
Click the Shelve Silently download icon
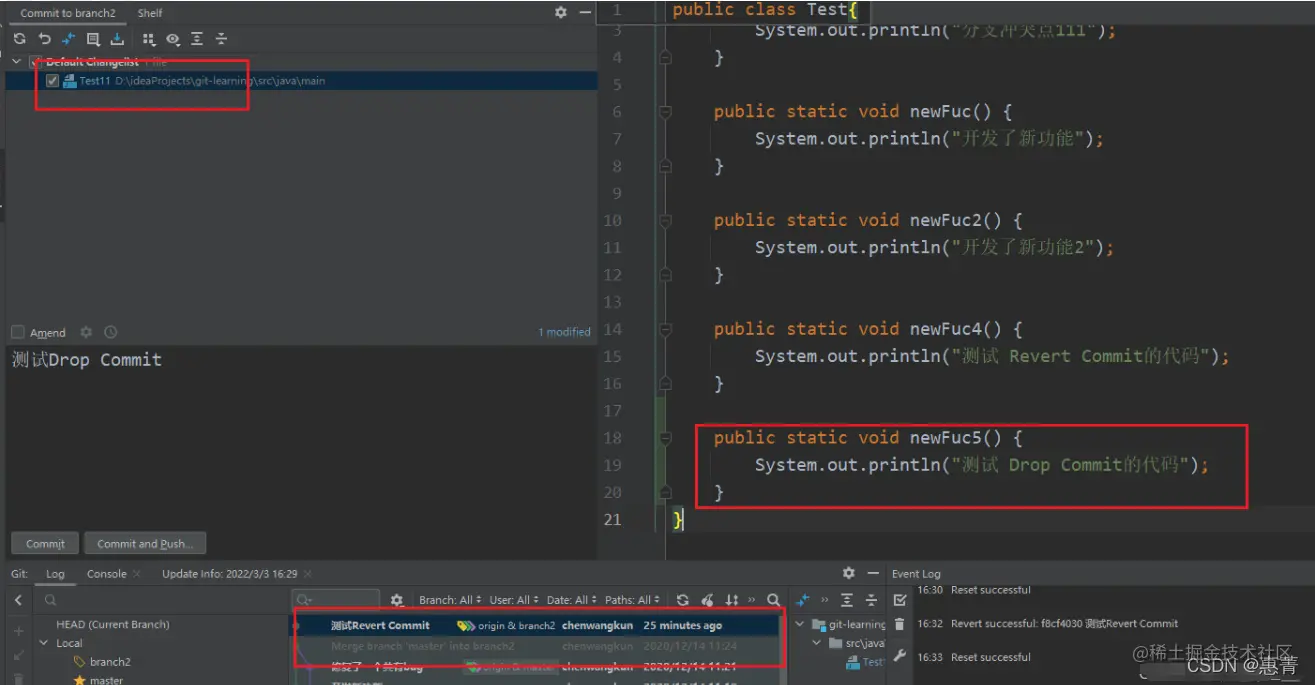[x=117, y=39]
